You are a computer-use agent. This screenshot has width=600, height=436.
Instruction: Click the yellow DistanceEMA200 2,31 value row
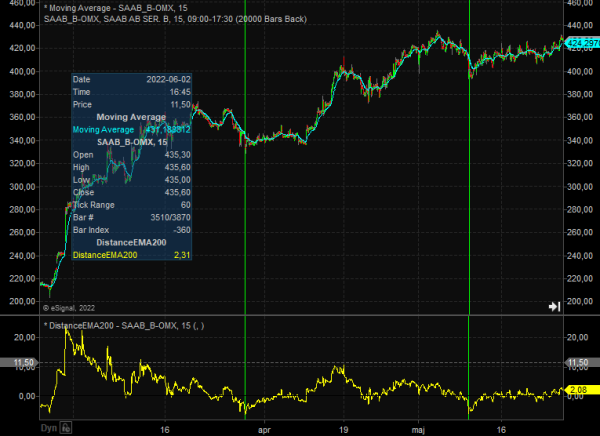point(132,255)
